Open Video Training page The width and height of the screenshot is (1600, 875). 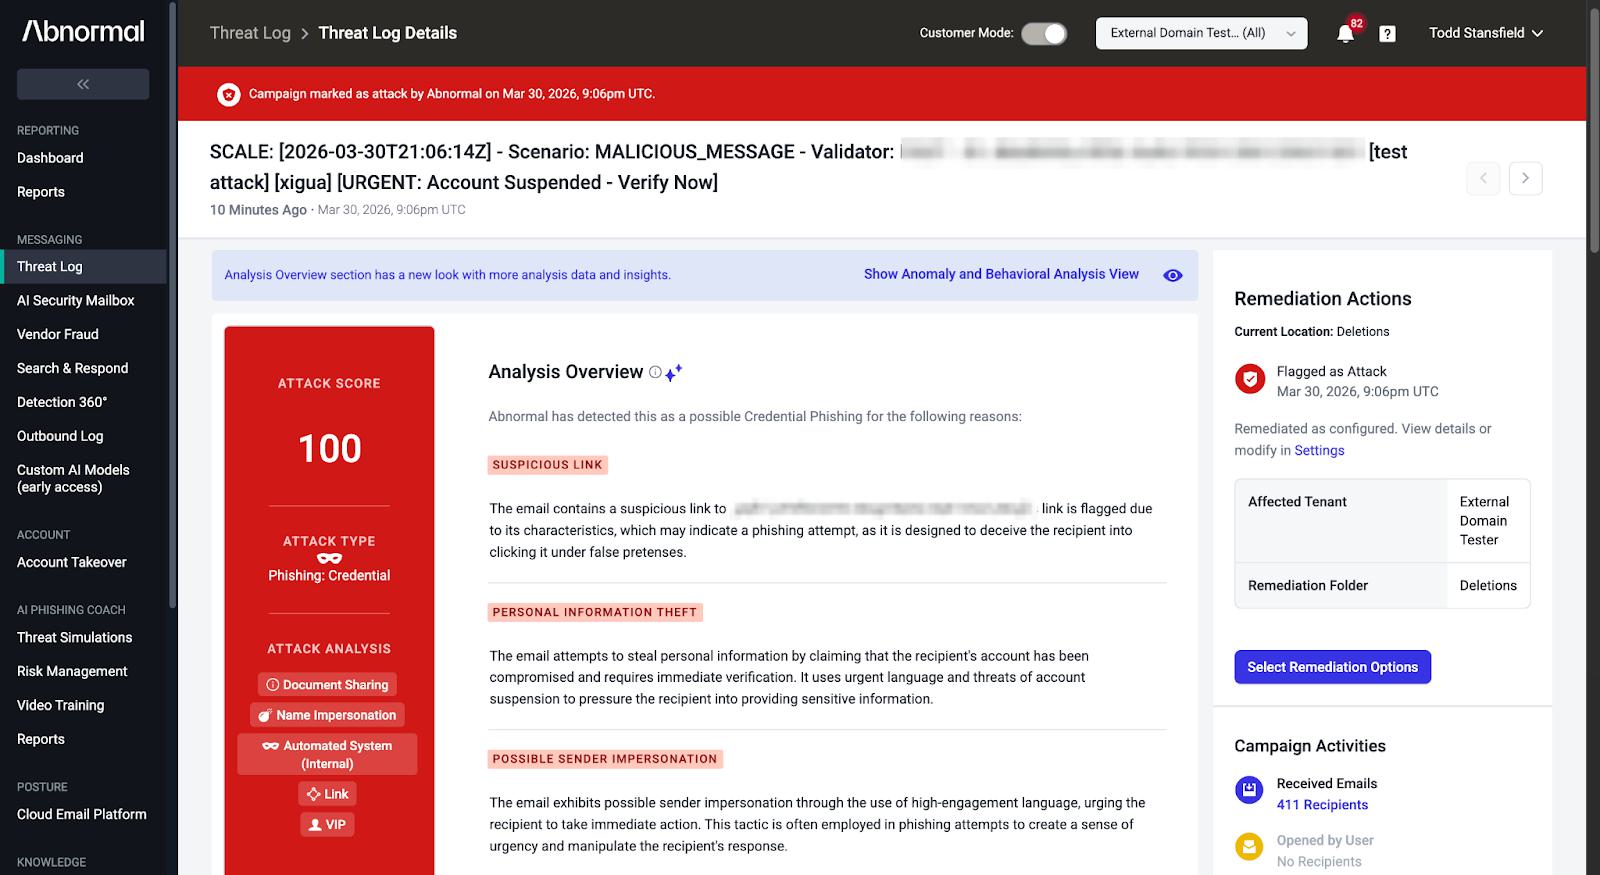61,705
